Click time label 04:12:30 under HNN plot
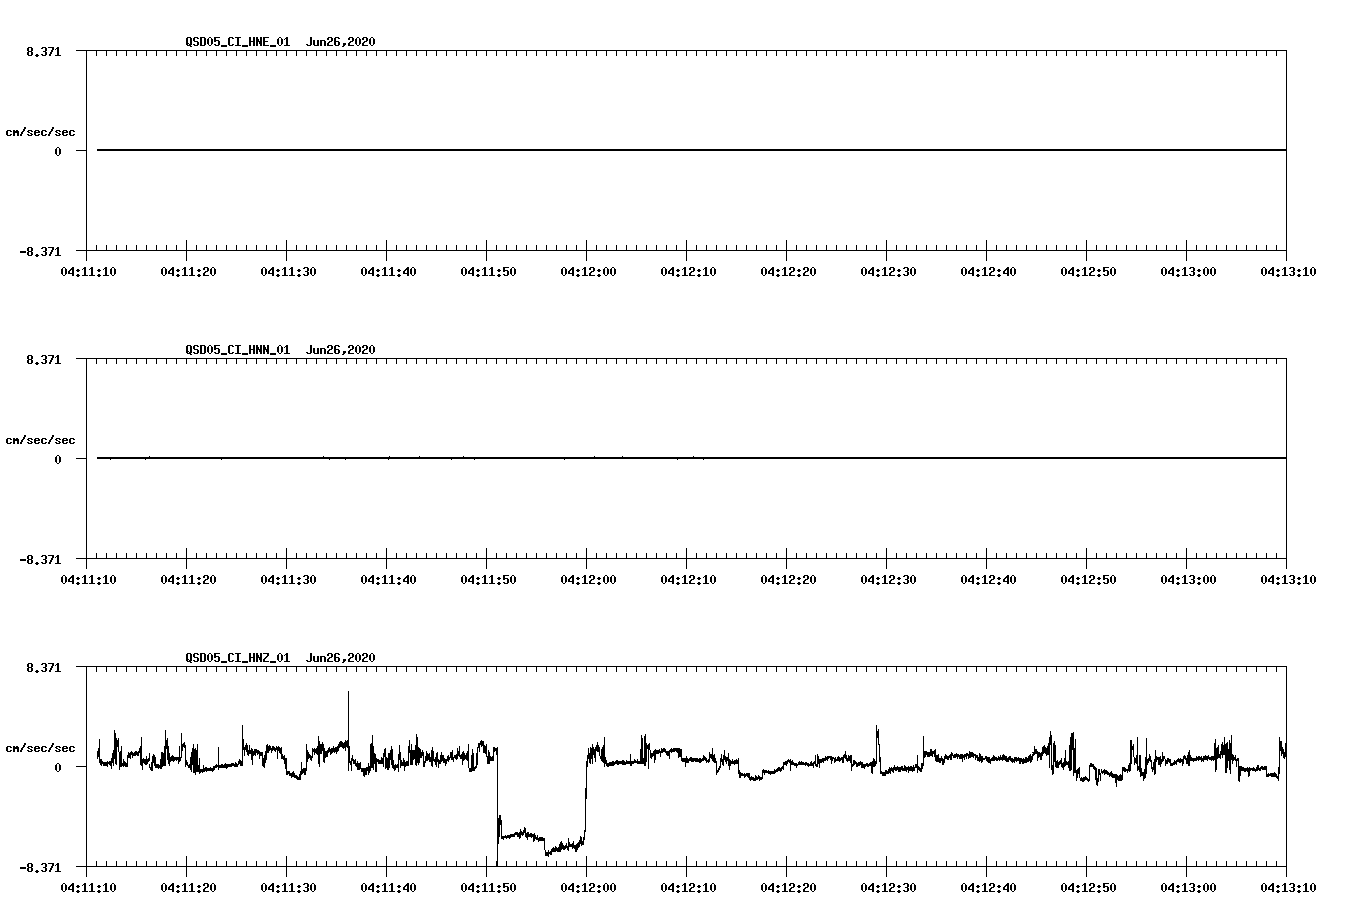Viewport: 1358px width, 924px height. coord(888,579)
